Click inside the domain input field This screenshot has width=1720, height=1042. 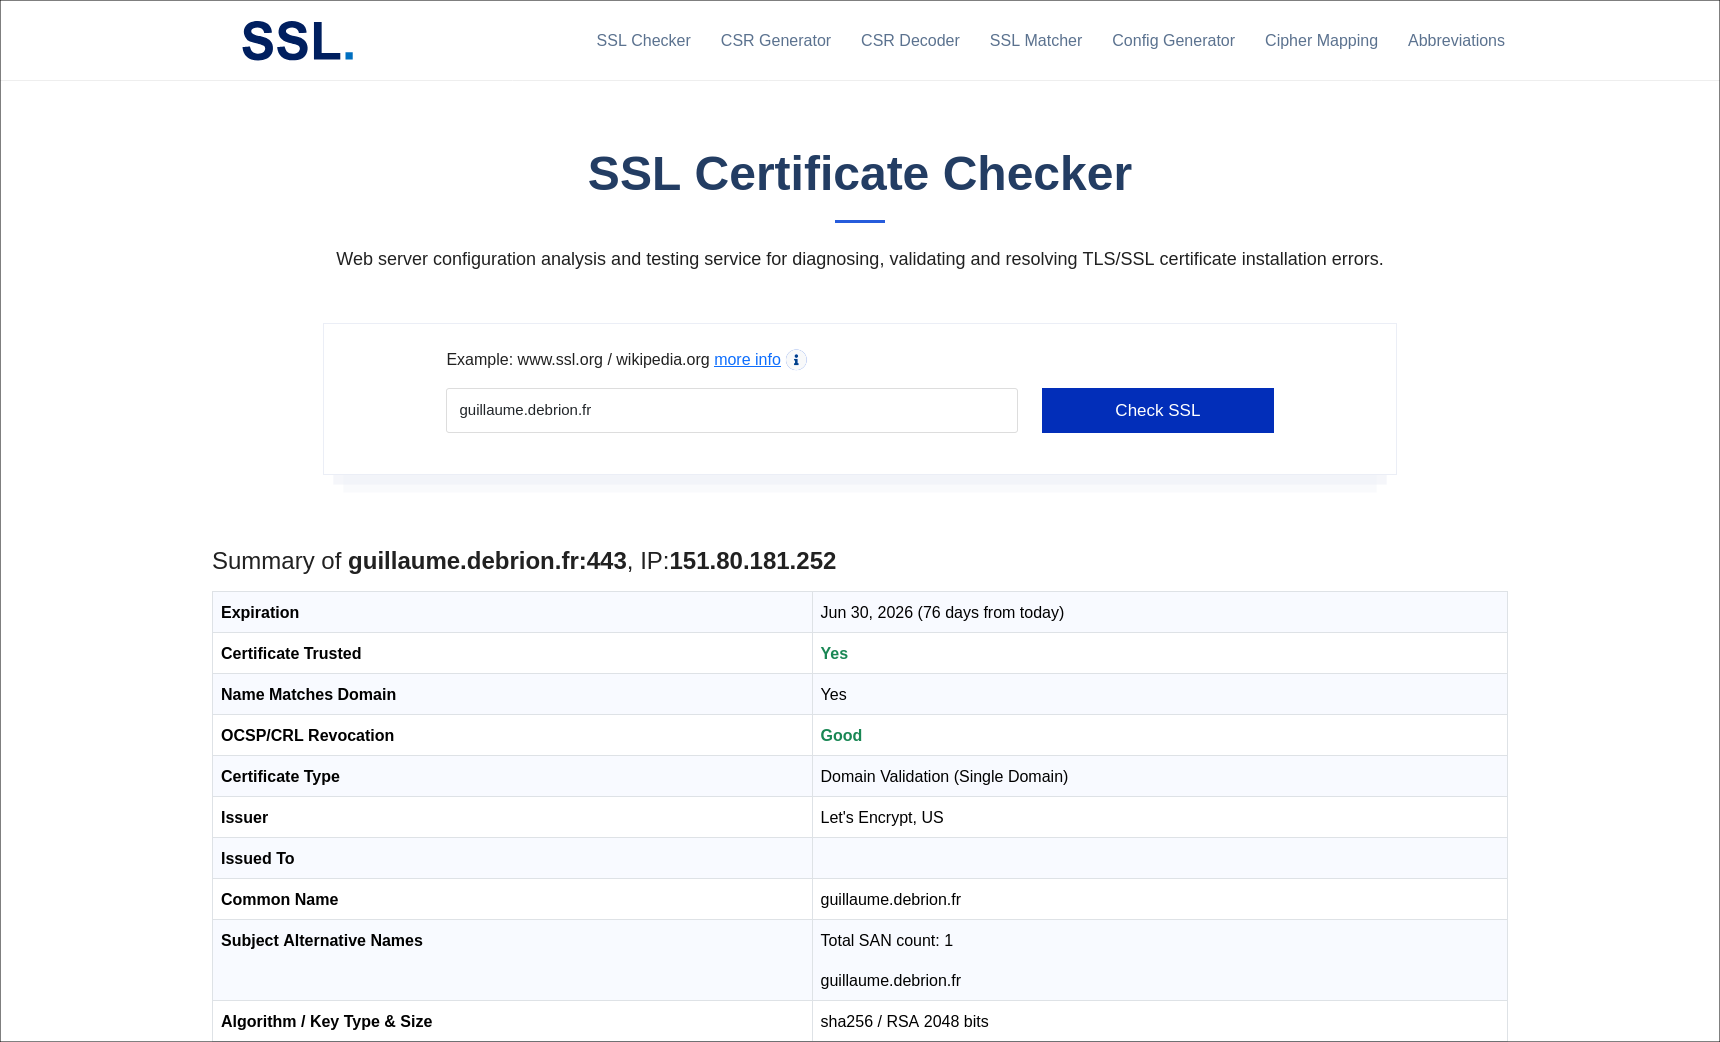click(x=731, y=410)
